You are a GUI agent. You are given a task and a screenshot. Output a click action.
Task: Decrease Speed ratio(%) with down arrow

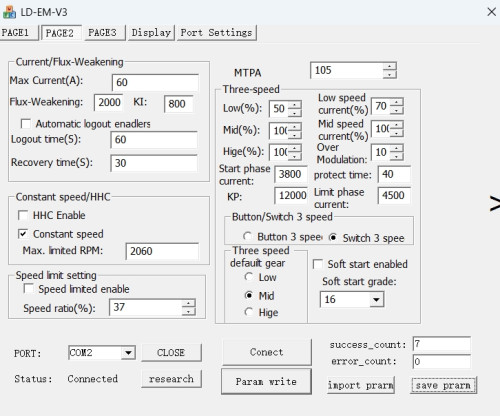[189, 311]
